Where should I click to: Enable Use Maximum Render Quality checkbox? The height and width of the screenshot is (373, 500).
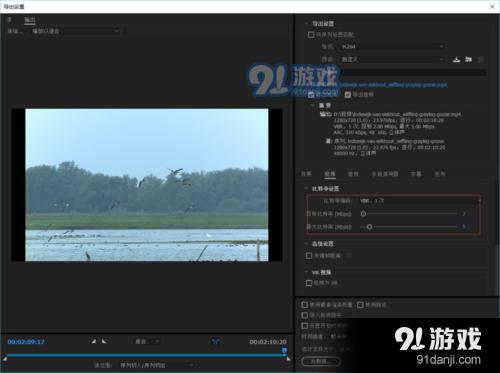[x=304, y=305]
